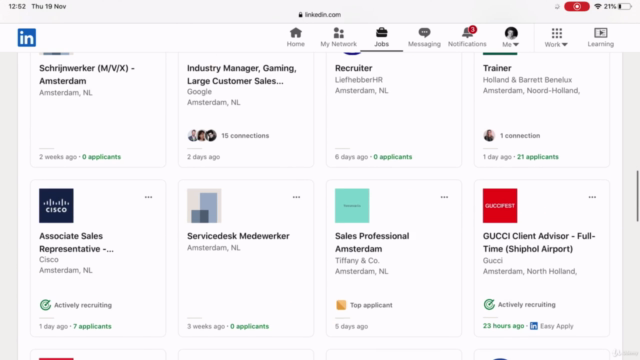The width and height of the screenshot is (640, 360).
Task: Click the Google company name
Action: point(199,92)
